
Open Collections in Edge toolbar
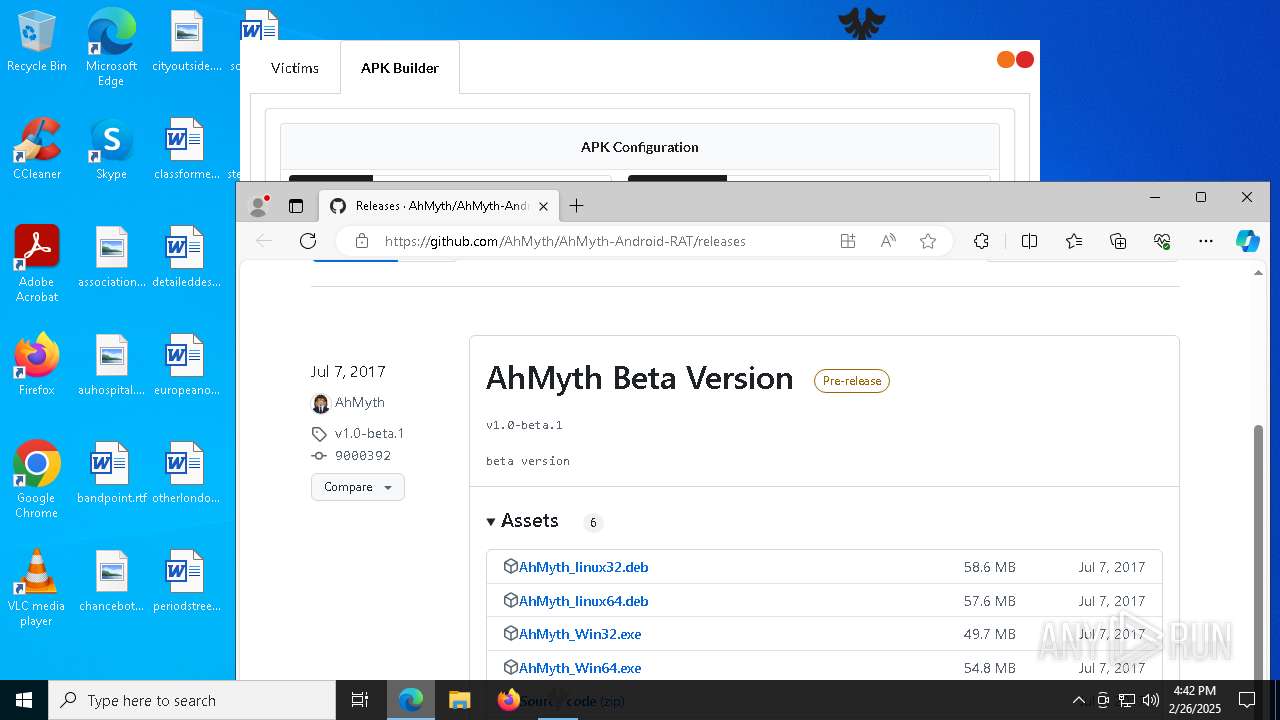tap(1118, 241)
